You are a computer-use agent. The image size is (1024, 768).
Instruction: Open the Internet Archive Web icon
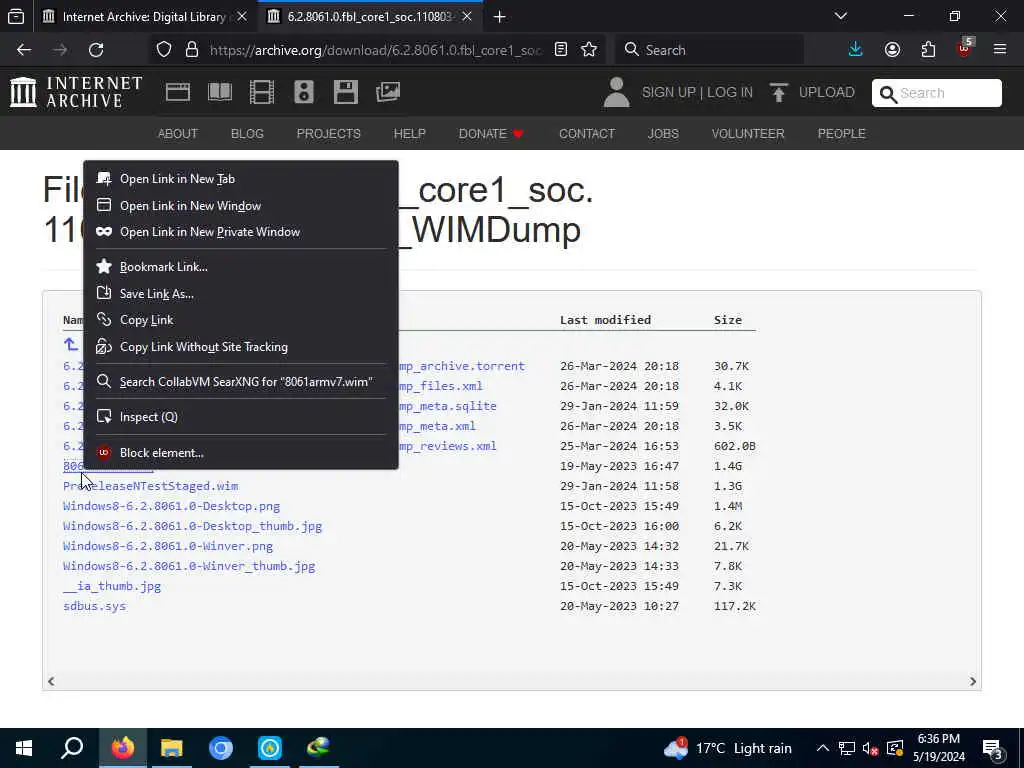point(178,92)
